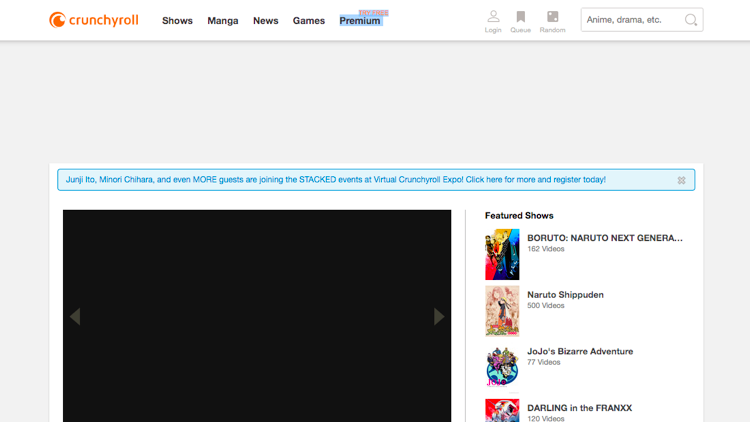750x422 pixels.
Task: Click the Boruto poster thumbnail
Action: pos(502,255)
